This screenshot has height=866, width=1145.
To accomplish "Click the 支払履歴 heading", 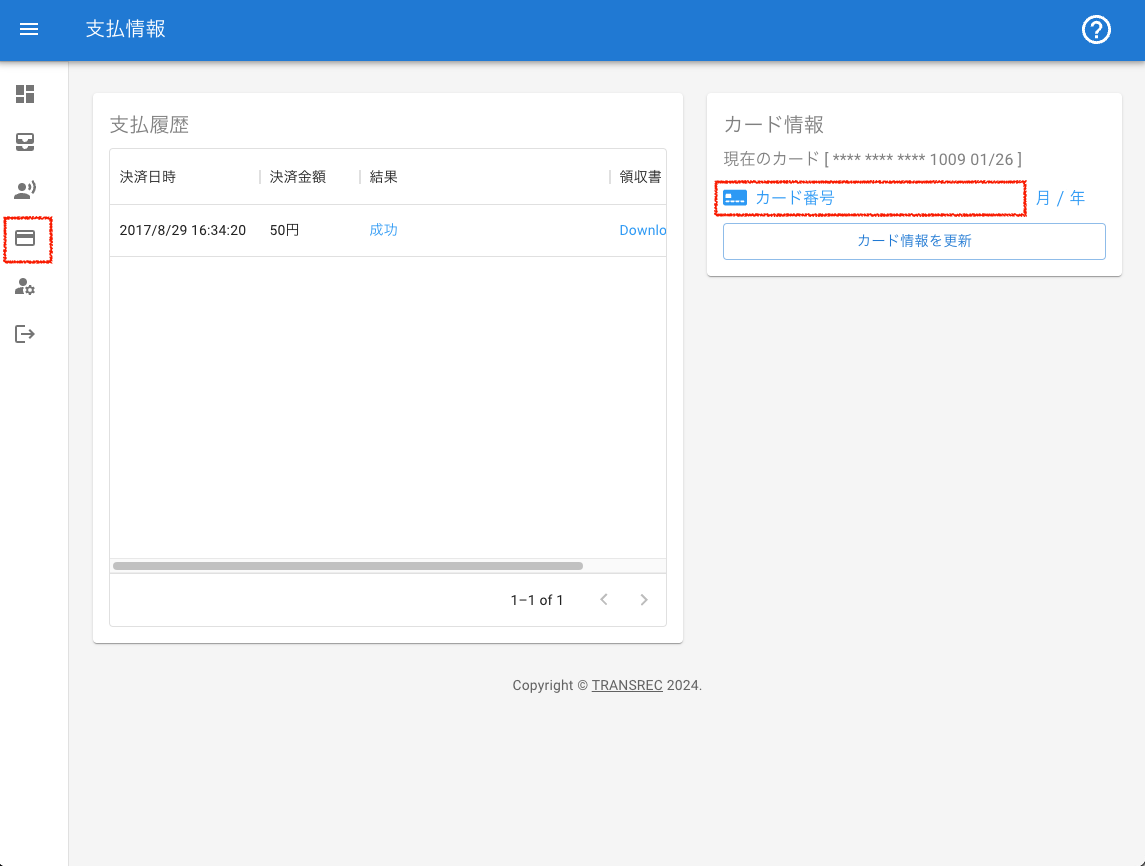I will tap(149, 125).
